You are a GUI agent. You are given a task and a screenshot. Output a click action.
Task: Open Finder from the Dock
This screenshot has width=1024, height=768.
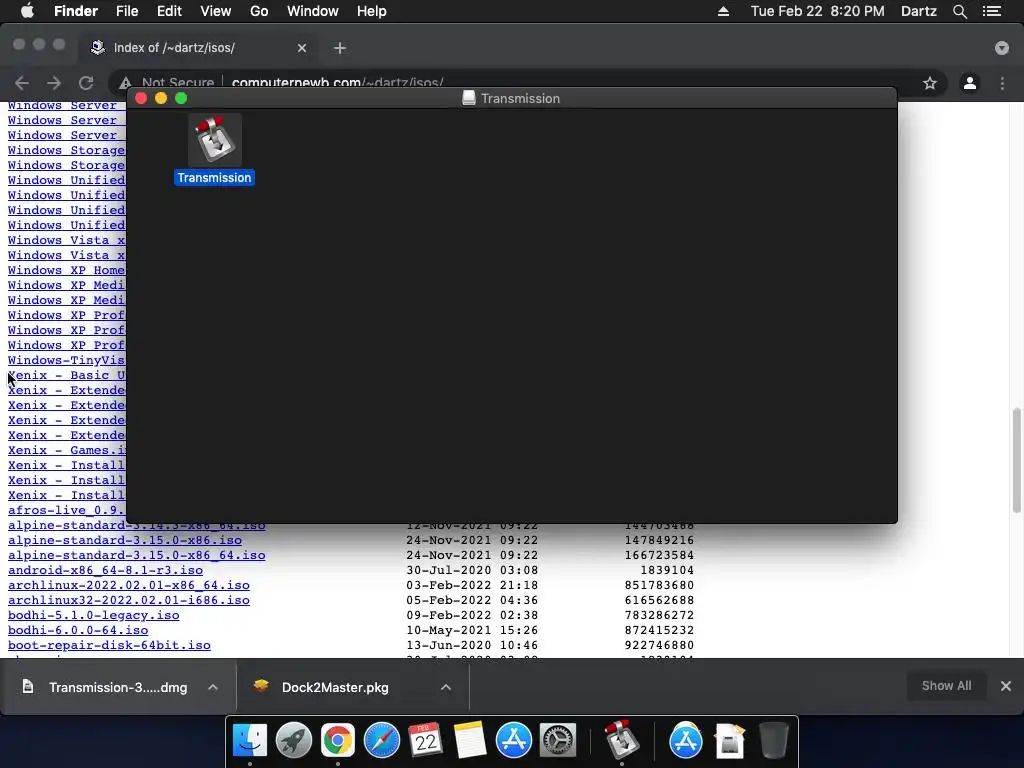click(x=250, y=741)
